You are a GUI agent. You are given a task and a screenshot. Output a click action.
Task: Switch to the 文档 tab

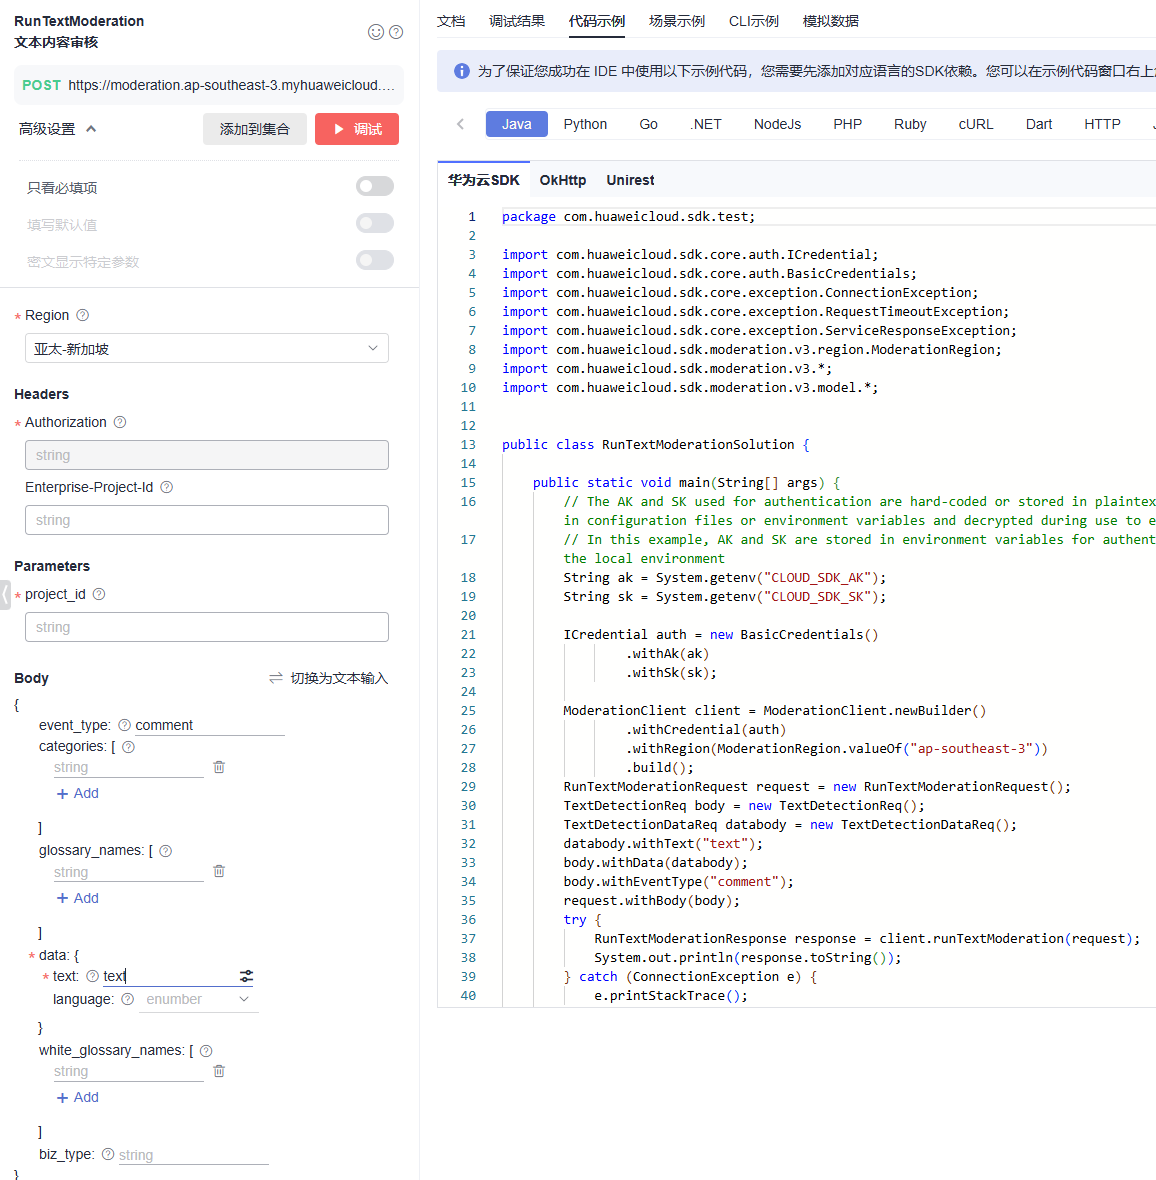tap(451, 21)
